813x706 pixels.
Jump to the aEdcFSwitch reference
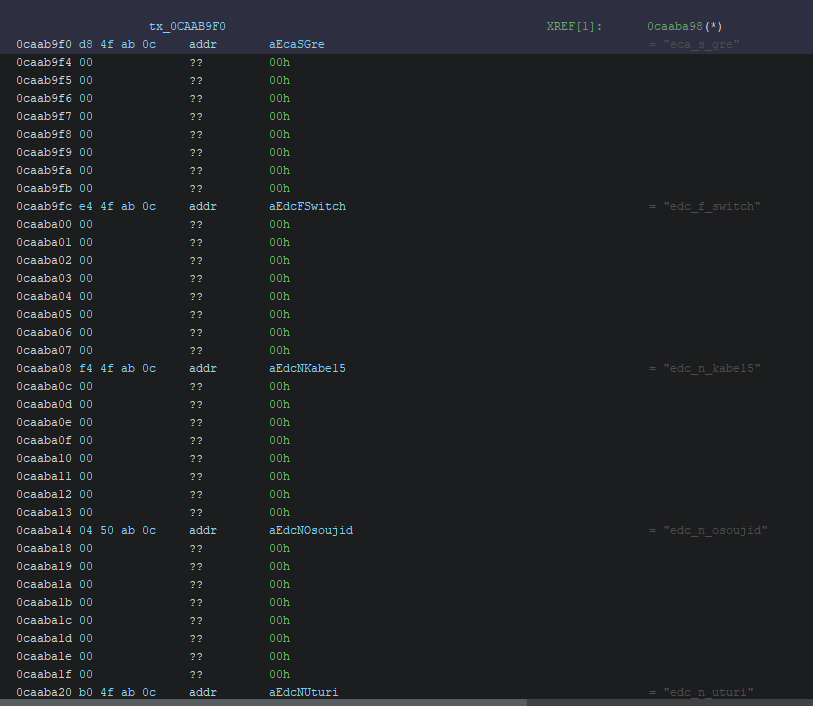[x=307, y=206]
